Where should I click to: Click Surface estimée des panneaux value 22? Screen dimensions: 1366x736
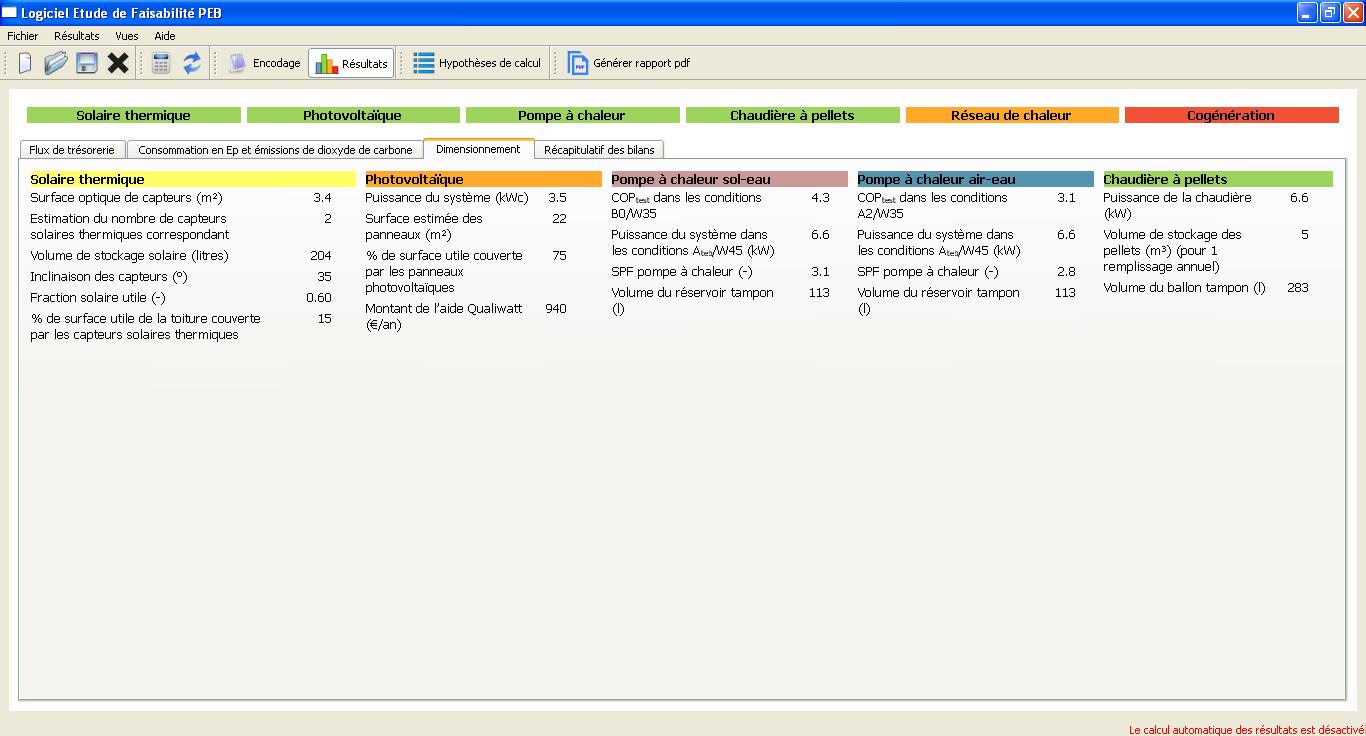559,219
